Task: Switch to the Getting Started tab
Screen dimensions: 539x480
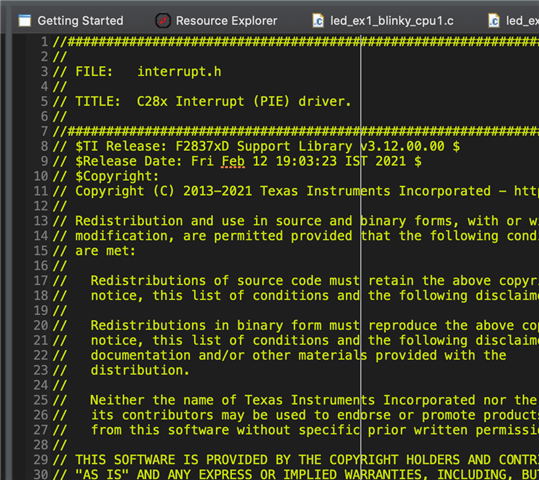Action: click(71, 21)
